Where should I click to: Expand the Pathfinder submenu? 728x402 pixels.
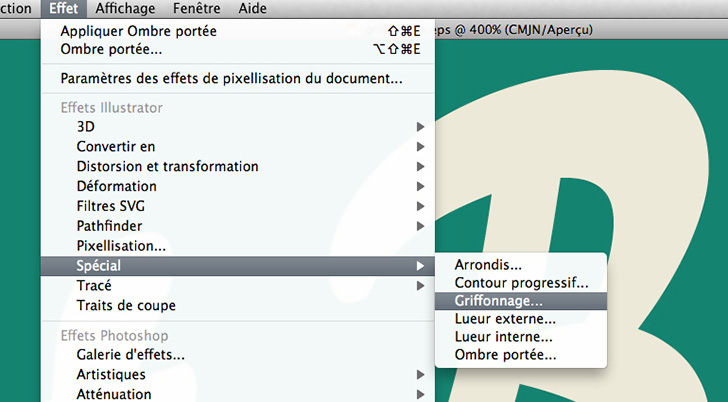[x=238, y=226]
